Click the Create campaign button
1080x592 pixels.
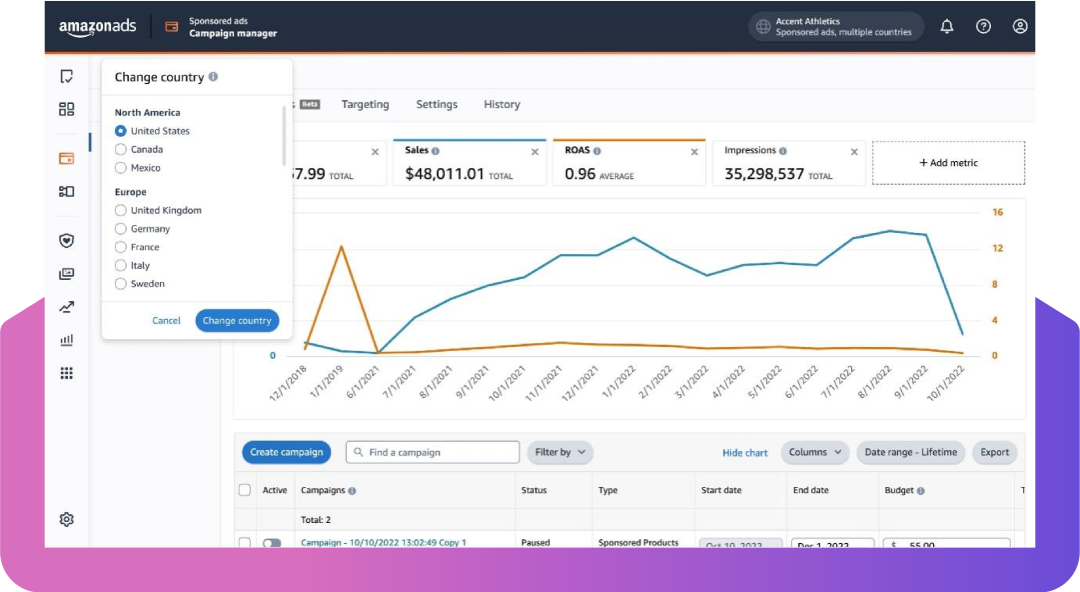click(x=287, y=452)
